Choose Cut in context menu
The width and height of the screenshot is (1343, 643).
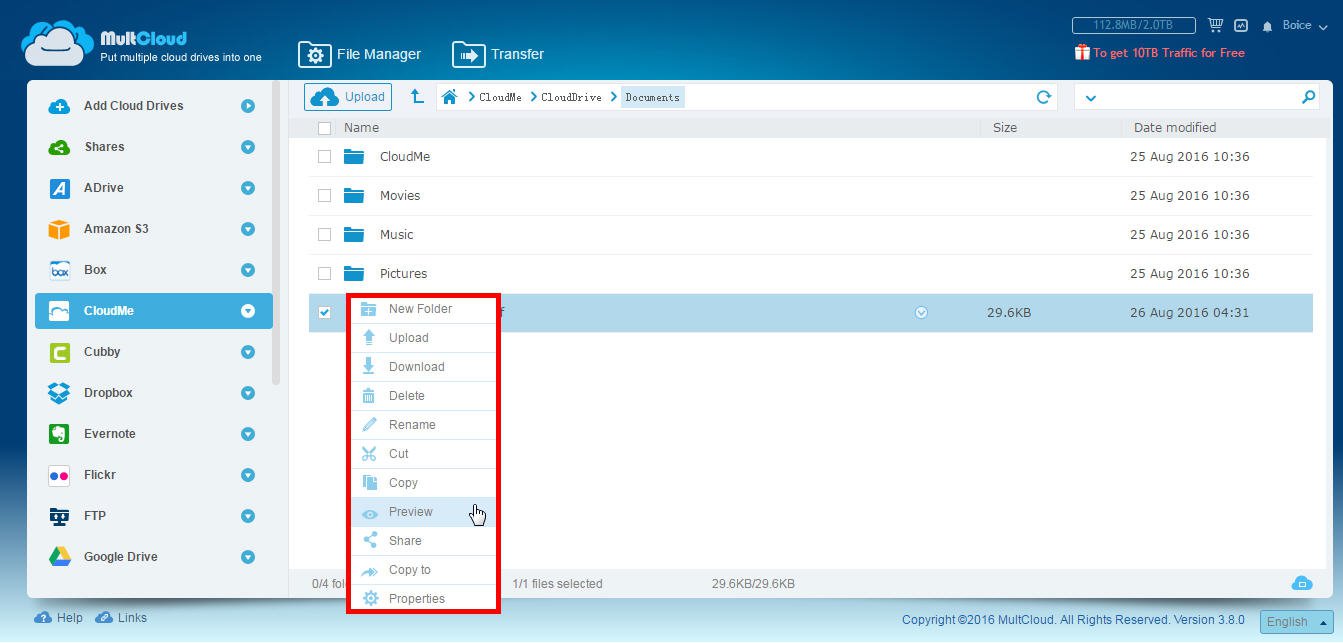(x=423, y=454)
